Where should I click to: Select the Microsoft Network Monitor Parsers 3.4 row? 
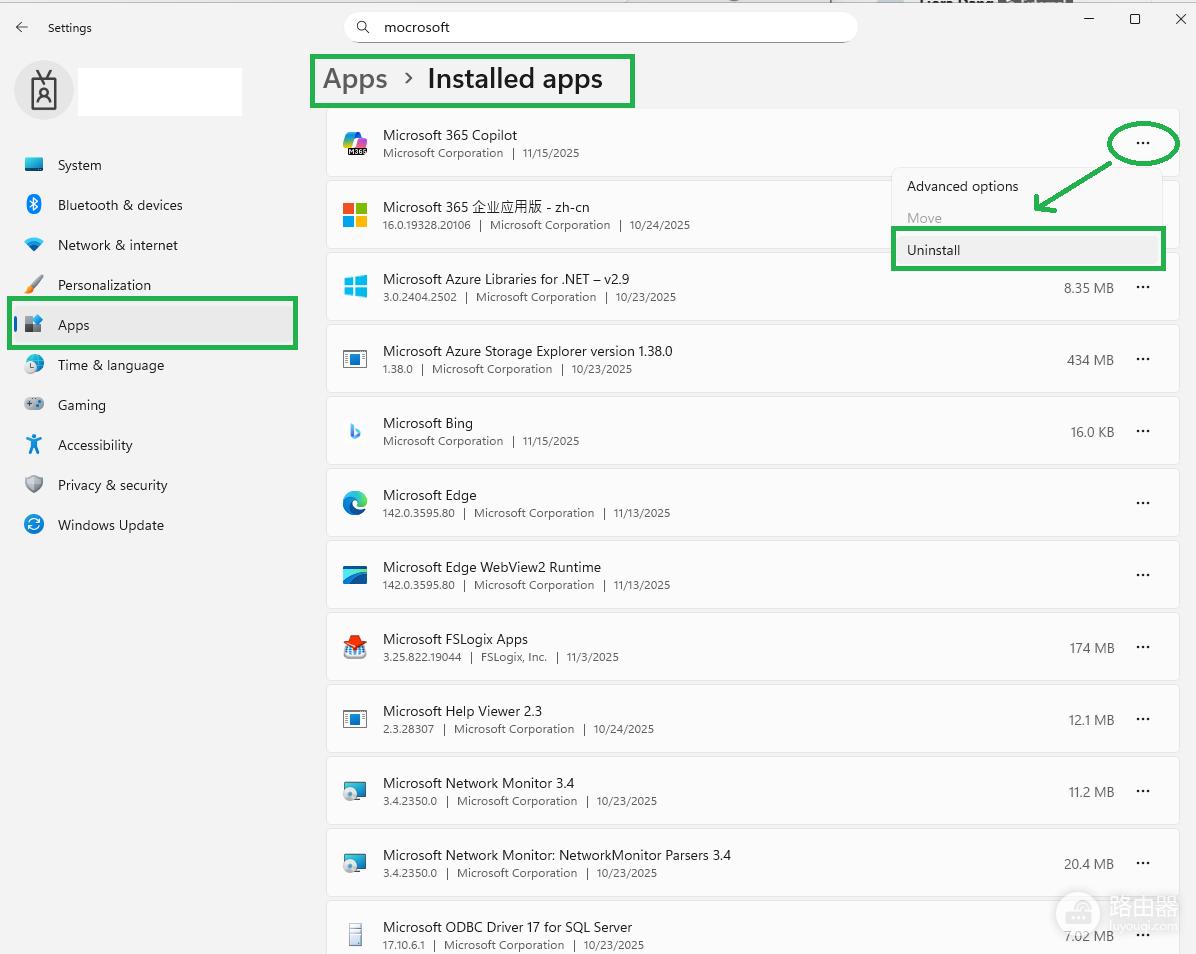[x=753, y=863]
